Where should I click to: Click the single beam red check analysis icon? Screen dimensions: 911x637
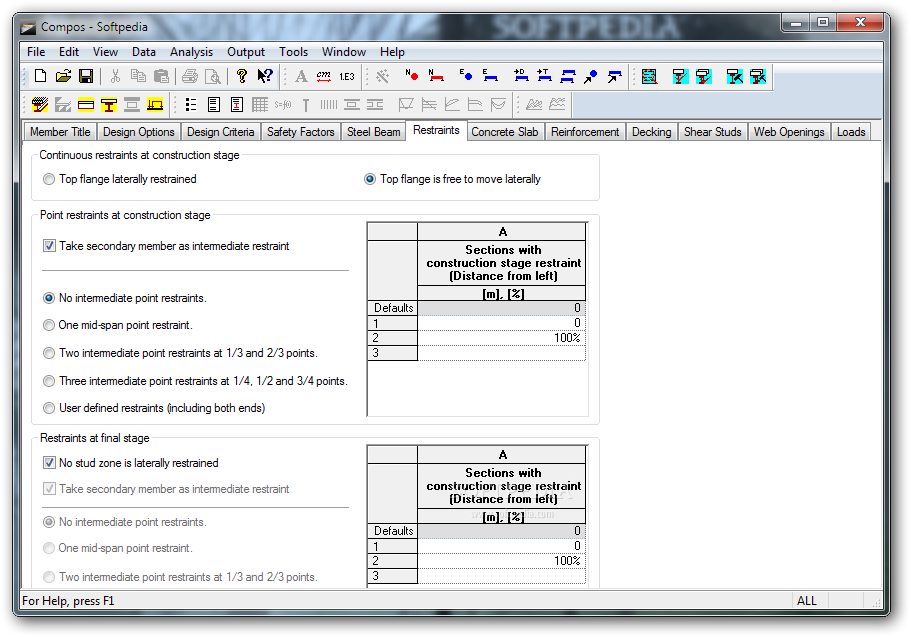[x=680, y=76]
